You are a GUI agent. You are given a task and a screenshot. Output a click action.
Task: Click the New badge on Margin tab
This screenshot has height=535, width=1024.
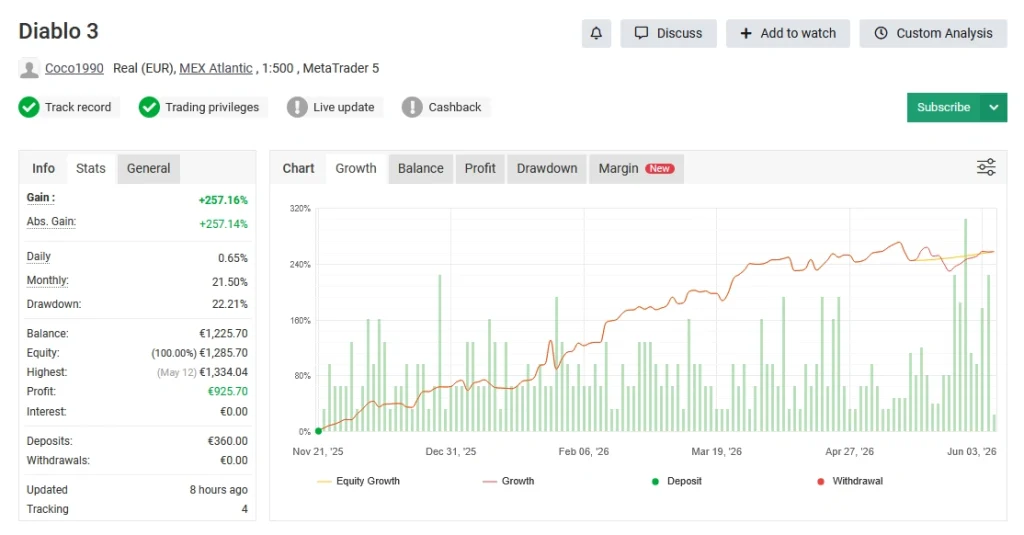tap(660, 169)
